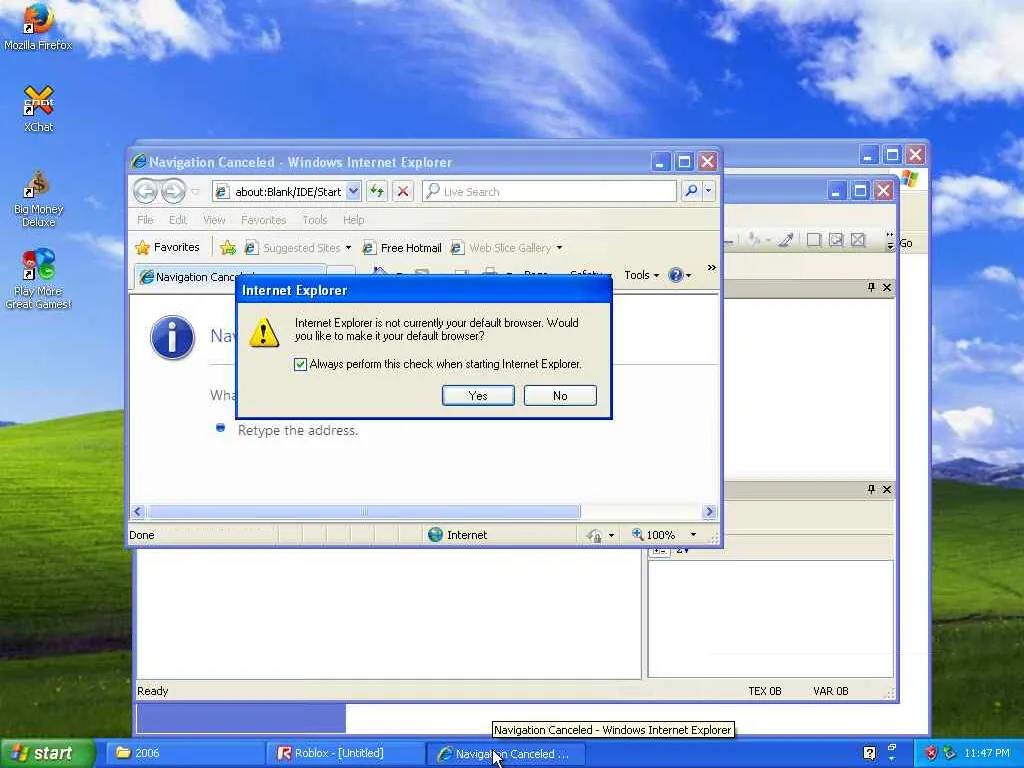Click the square-with-arrow icon in Roblox toolbar

[836, 240]
